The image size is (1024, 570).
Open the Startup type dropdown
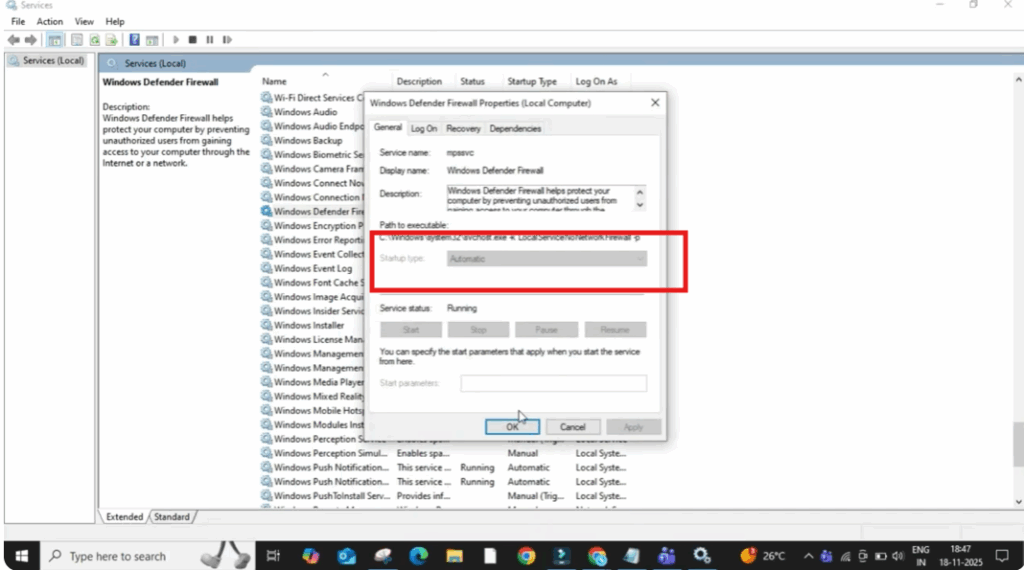(547, 259)
